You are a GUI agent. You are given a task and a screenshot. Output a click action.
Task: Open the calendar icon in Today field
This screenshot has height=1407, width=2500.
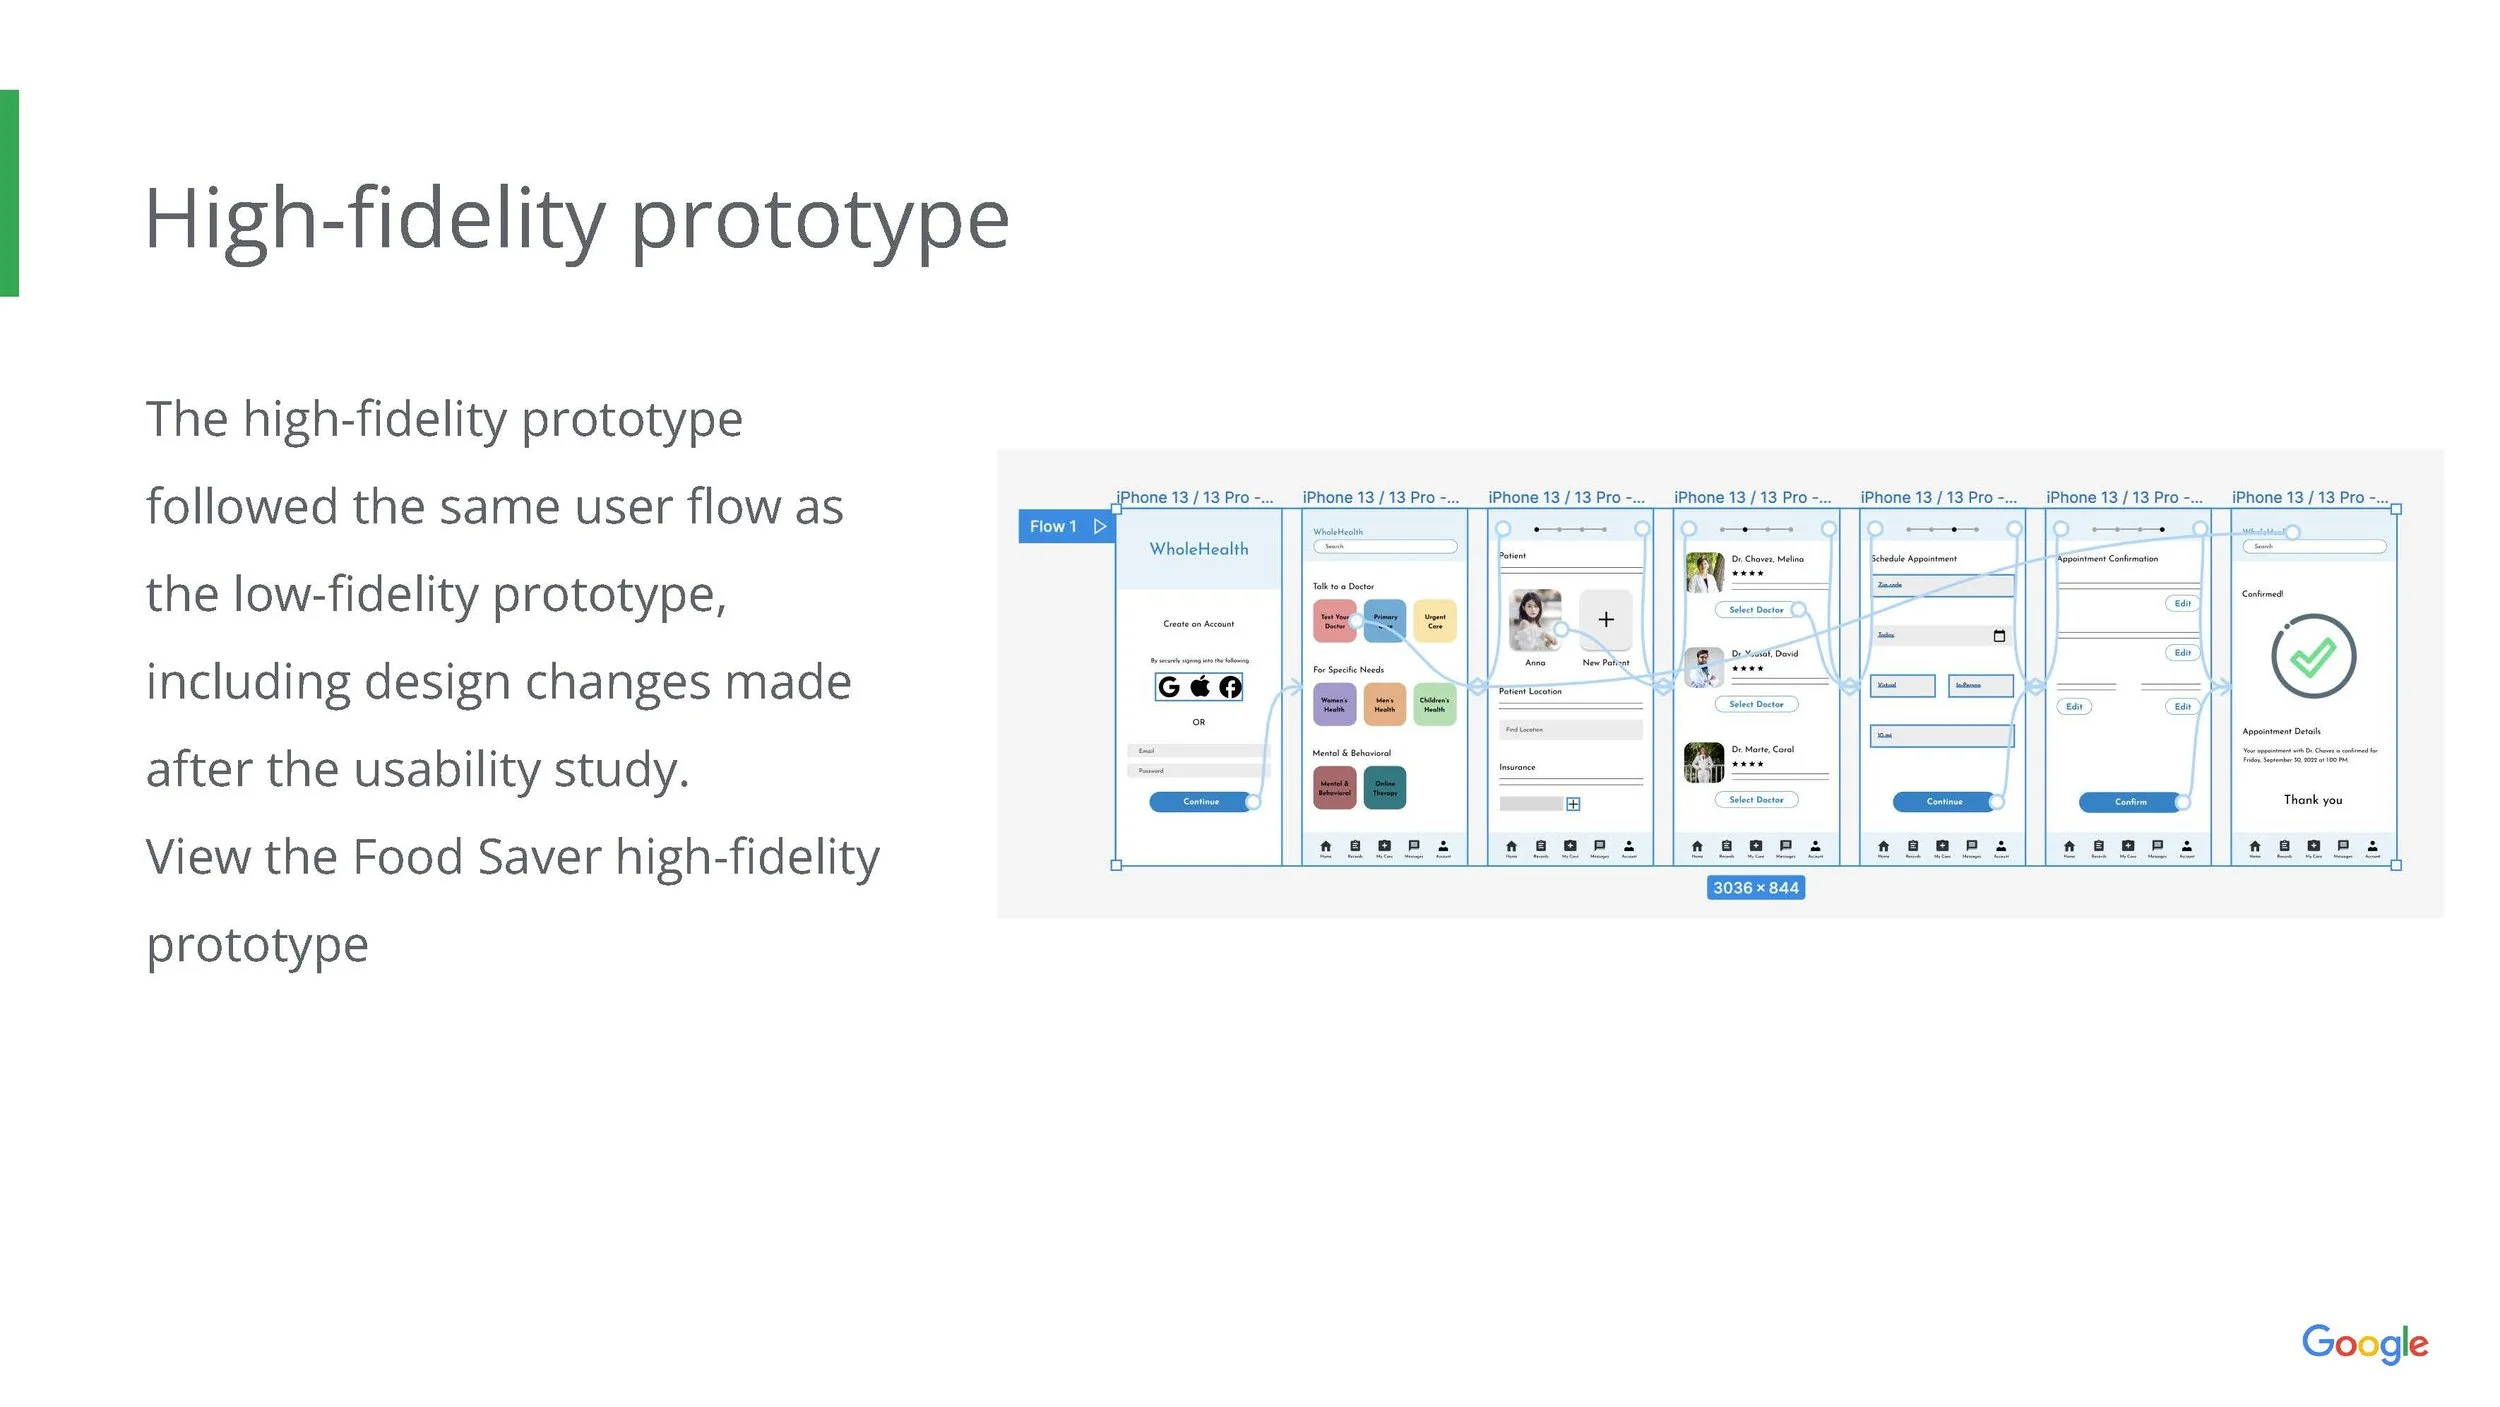[x=1999, y=636]
